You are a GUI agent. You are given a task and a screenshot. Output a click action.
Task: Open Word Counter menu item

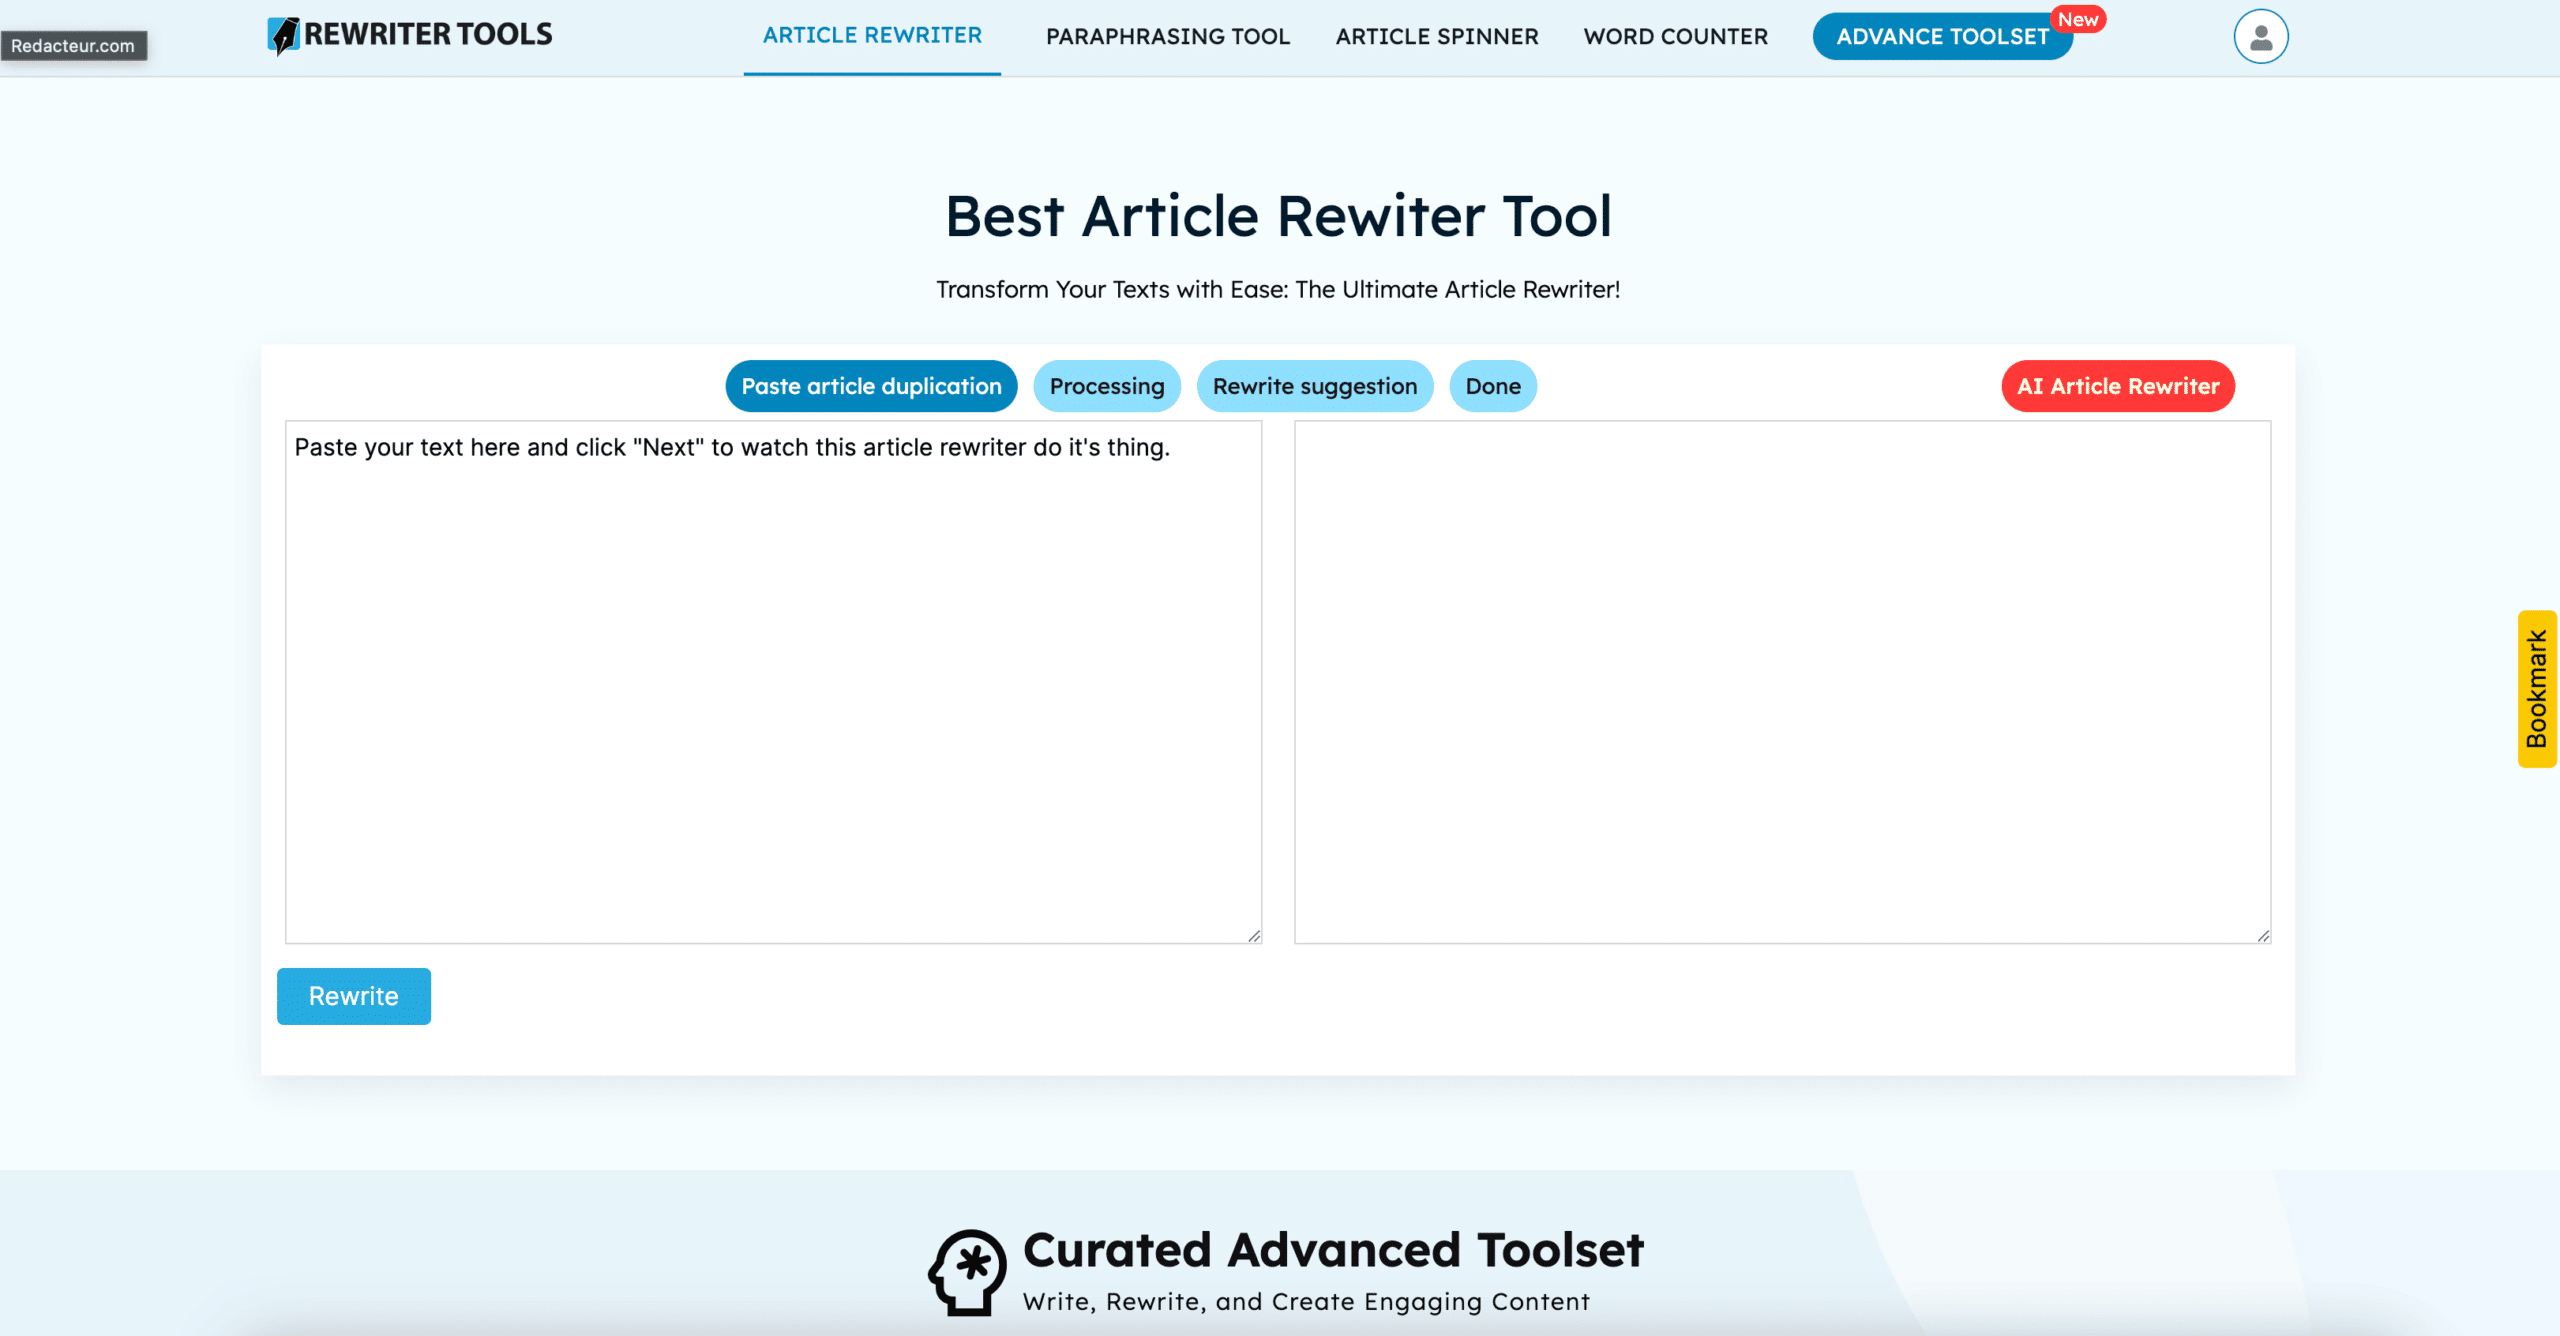point(1675,37)
